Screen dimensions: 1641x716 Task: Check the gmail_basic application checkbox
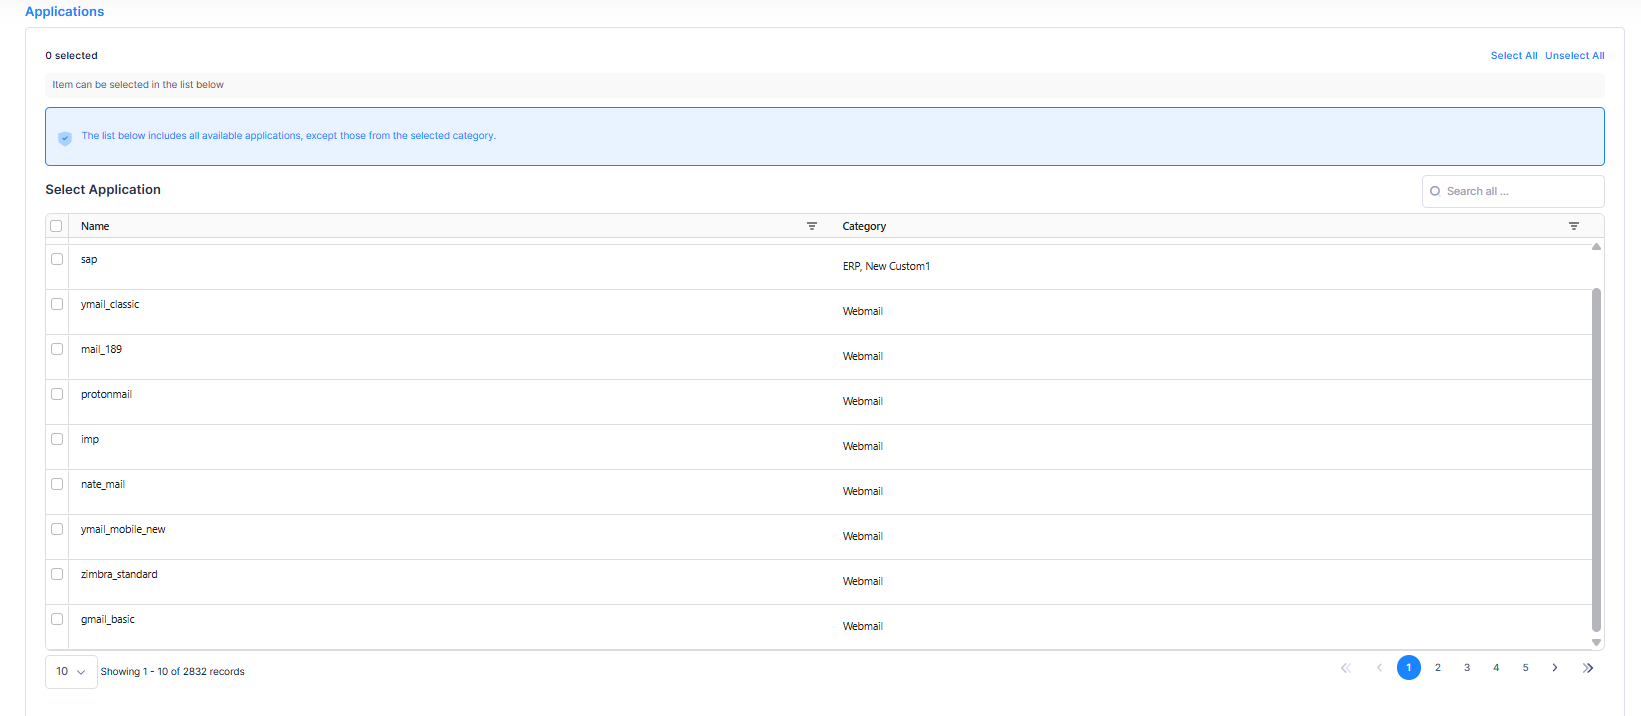tap(57, 619)
